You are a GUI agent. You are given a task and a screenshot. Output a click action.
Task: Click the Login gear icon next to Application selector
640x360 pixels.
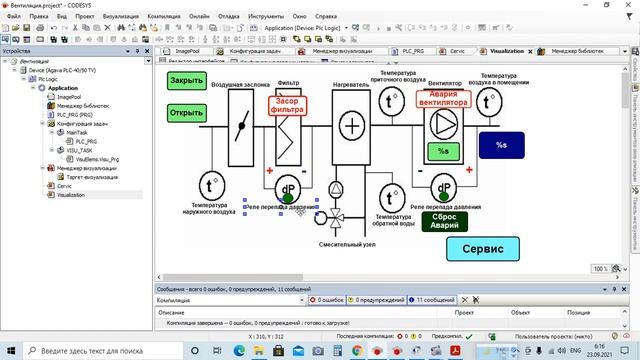tap(356, 28)
